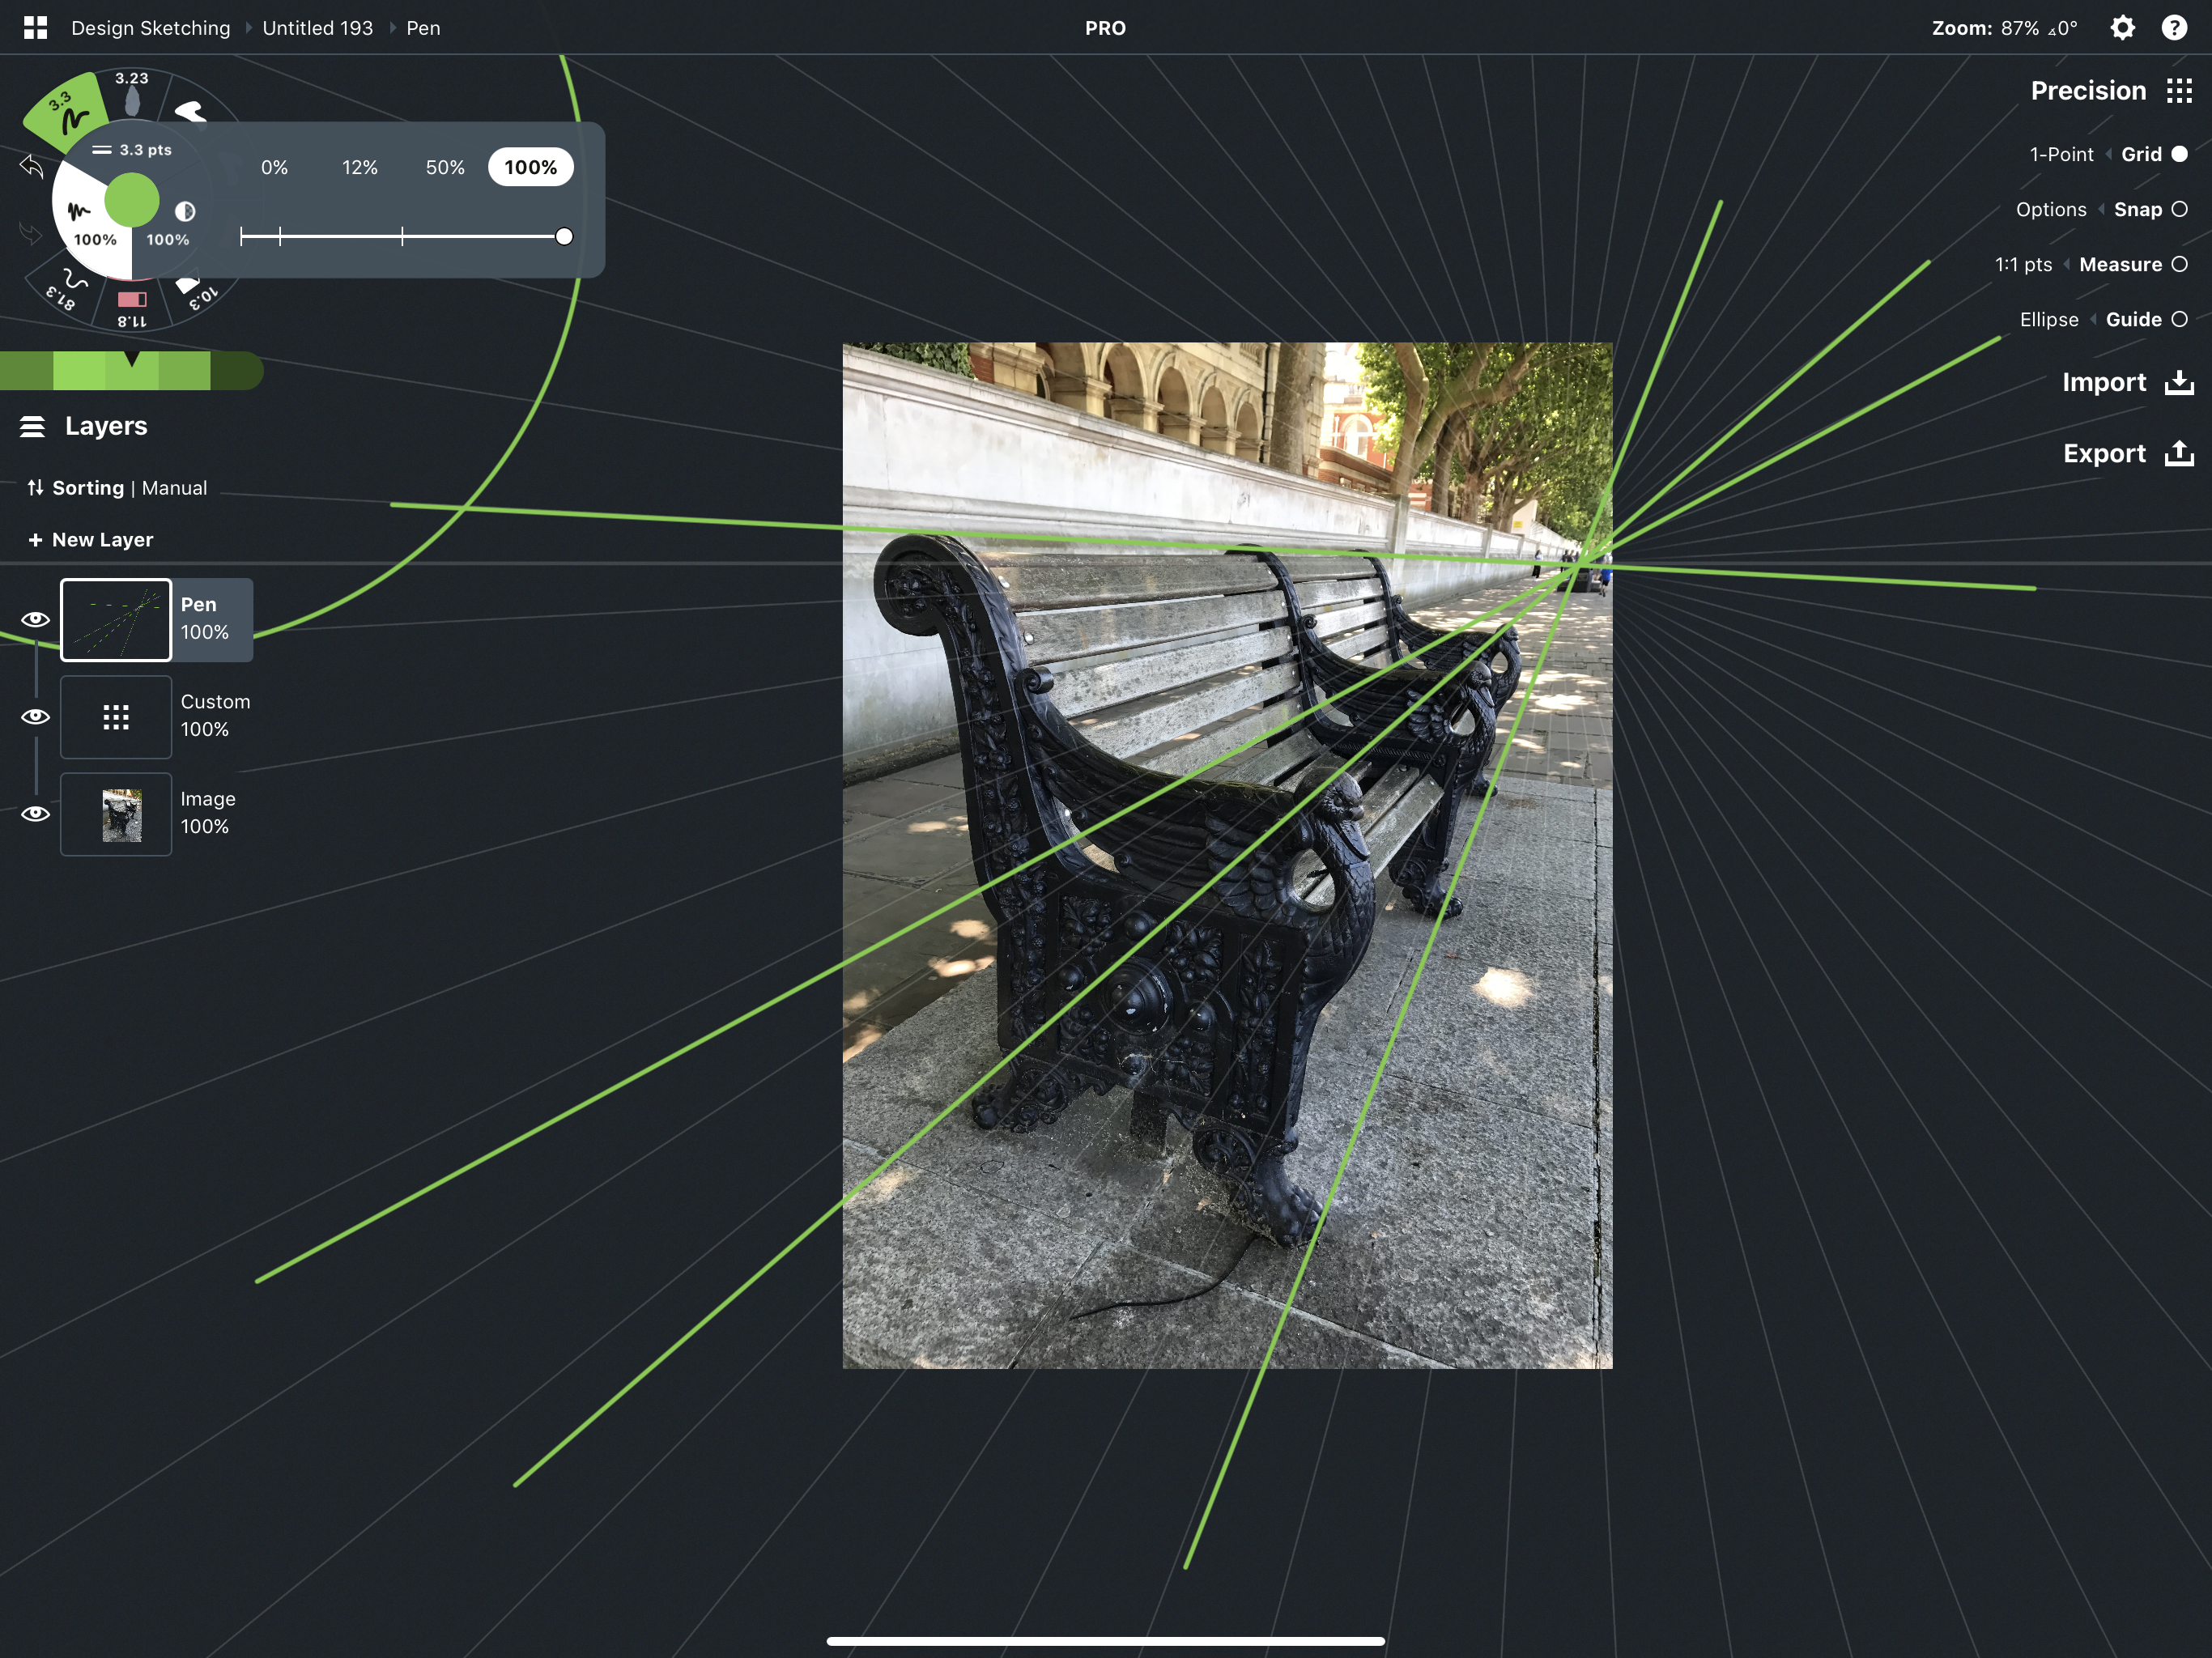Enable the Snap toggle

pos(2180,209)
